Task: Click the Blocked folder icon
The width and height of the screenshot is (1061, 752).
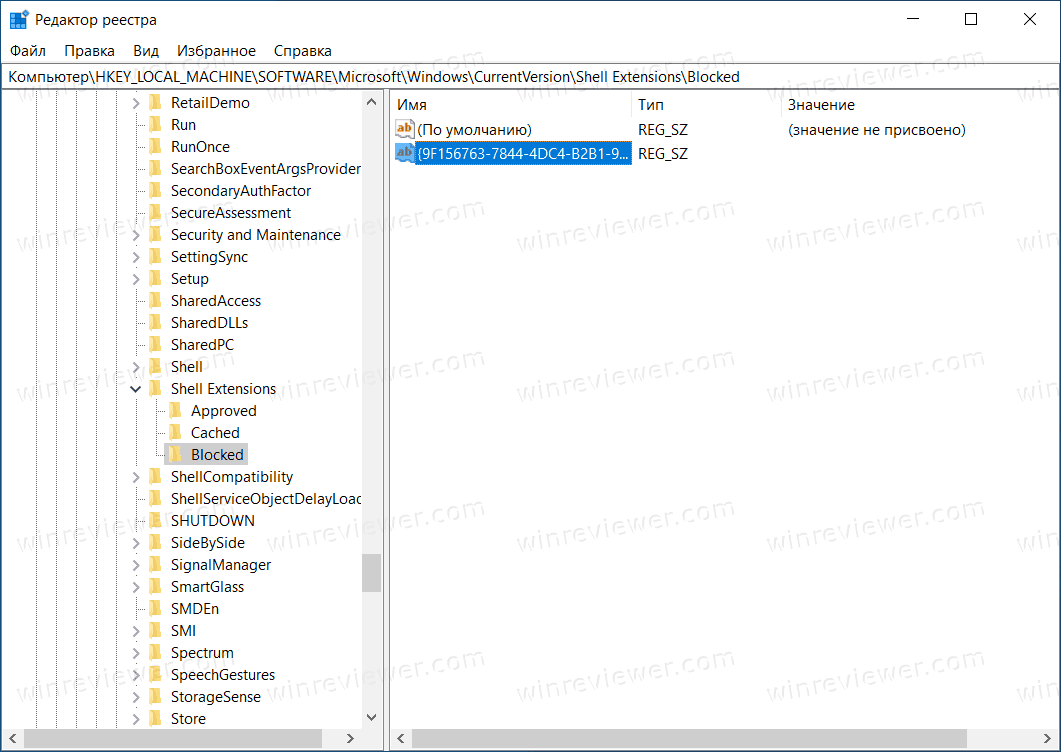Action: pos(176,455)
